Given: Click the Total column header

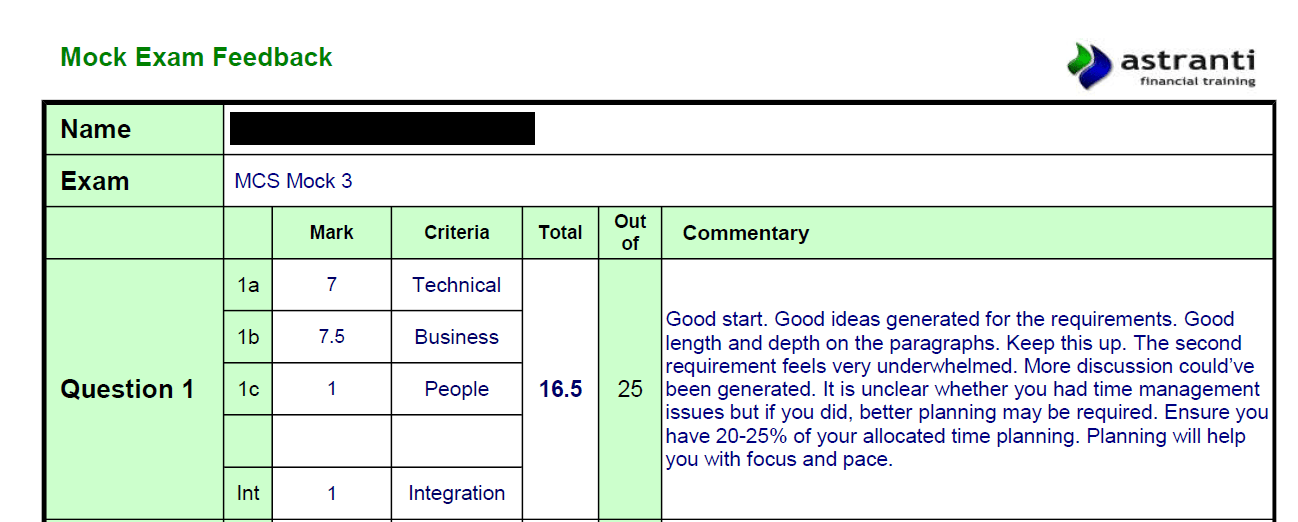Looking at the screenshot, I should point(560,233).
